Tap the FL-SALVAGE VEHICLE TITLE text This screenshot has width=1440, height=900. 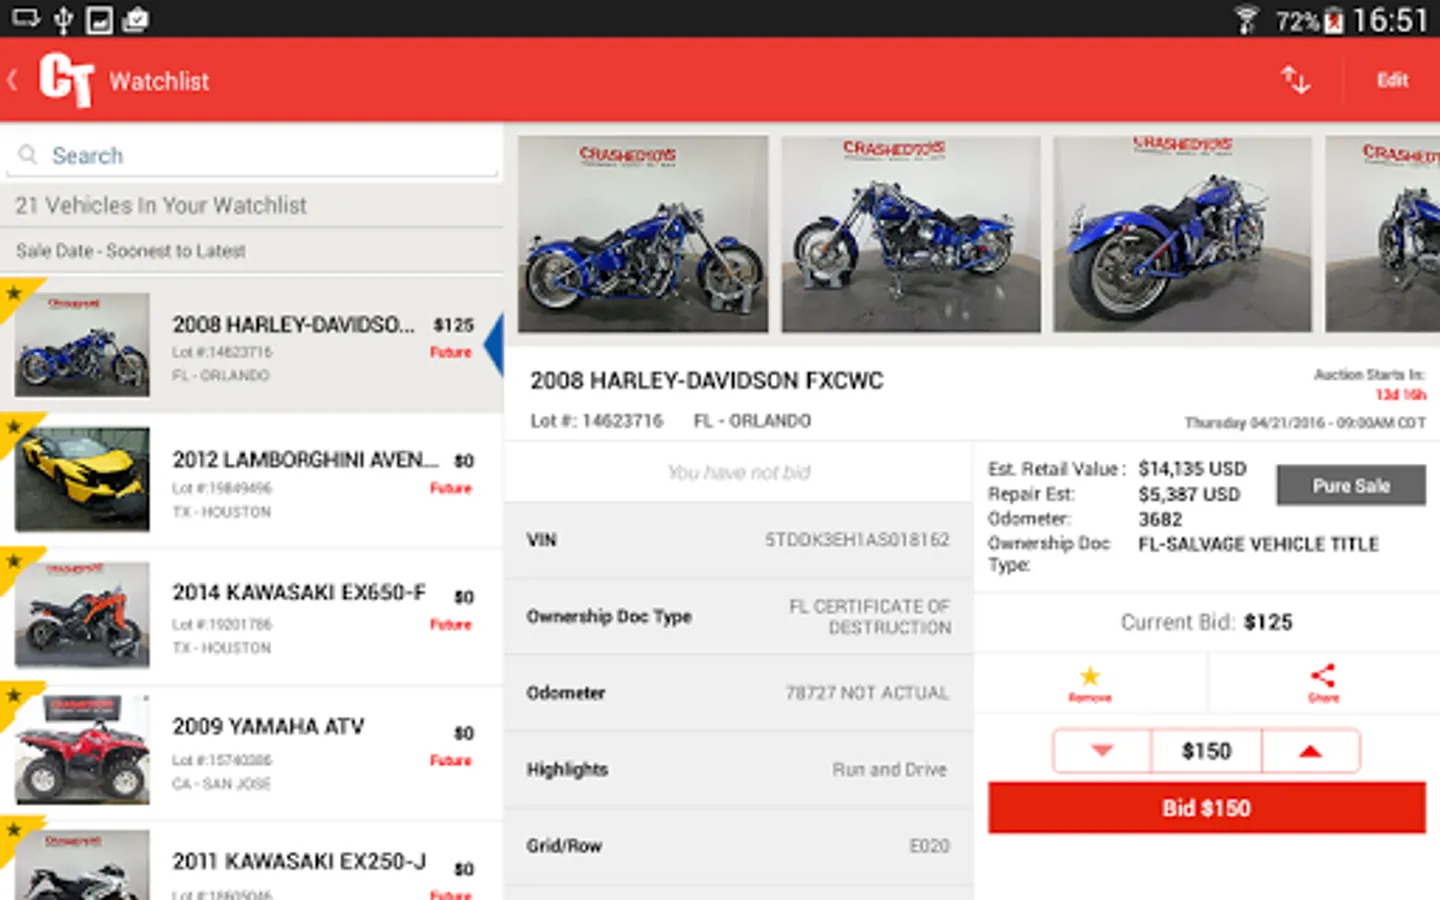[1258, 544]
